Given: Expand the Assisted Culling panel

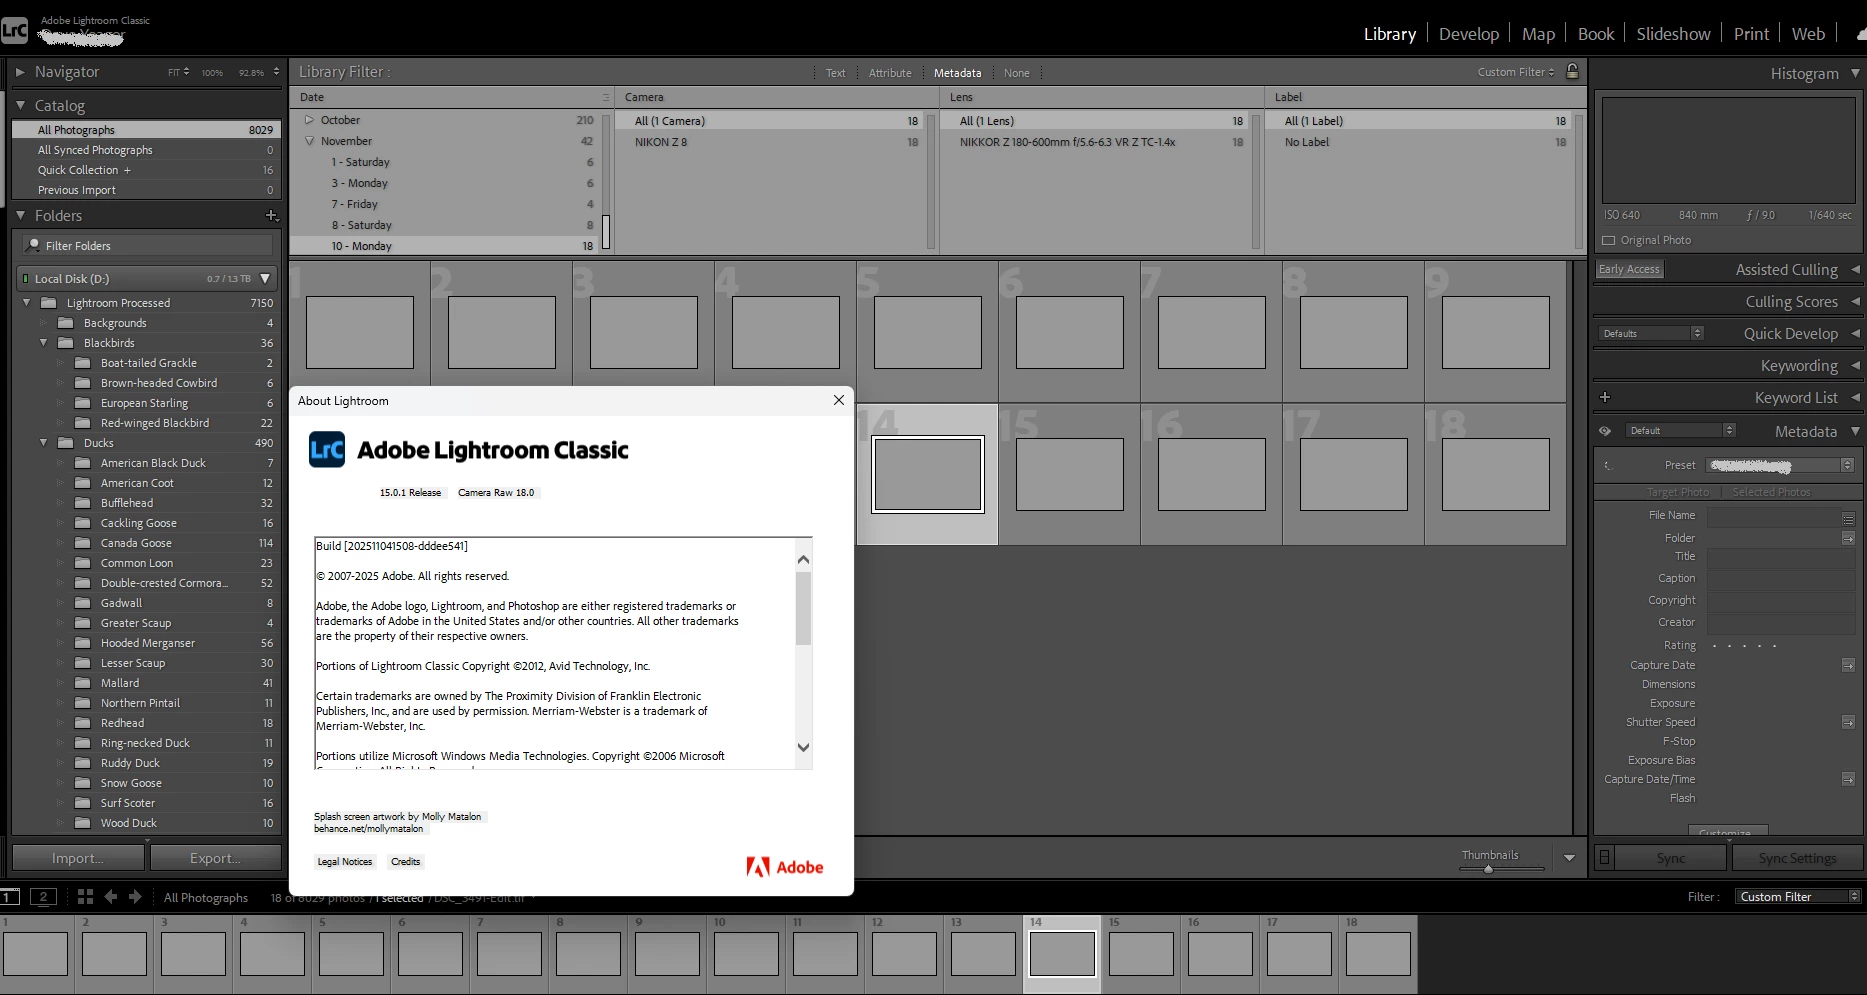Looking at the screenshot, I should 1855,269.
